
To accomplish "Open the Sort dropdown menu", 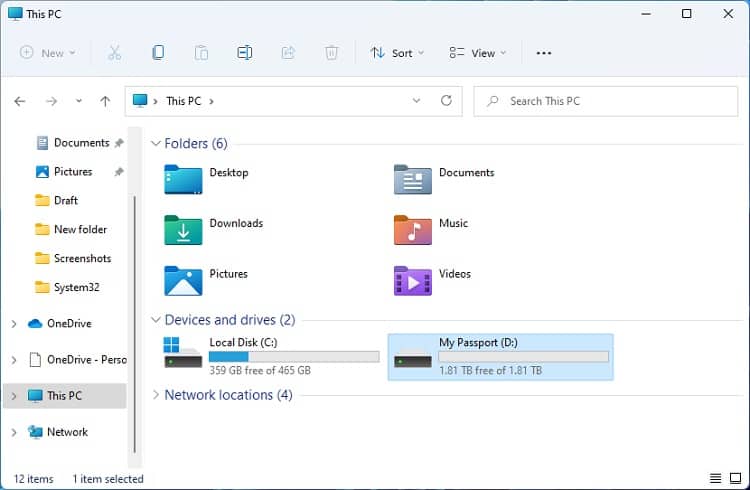I will 397,53.
